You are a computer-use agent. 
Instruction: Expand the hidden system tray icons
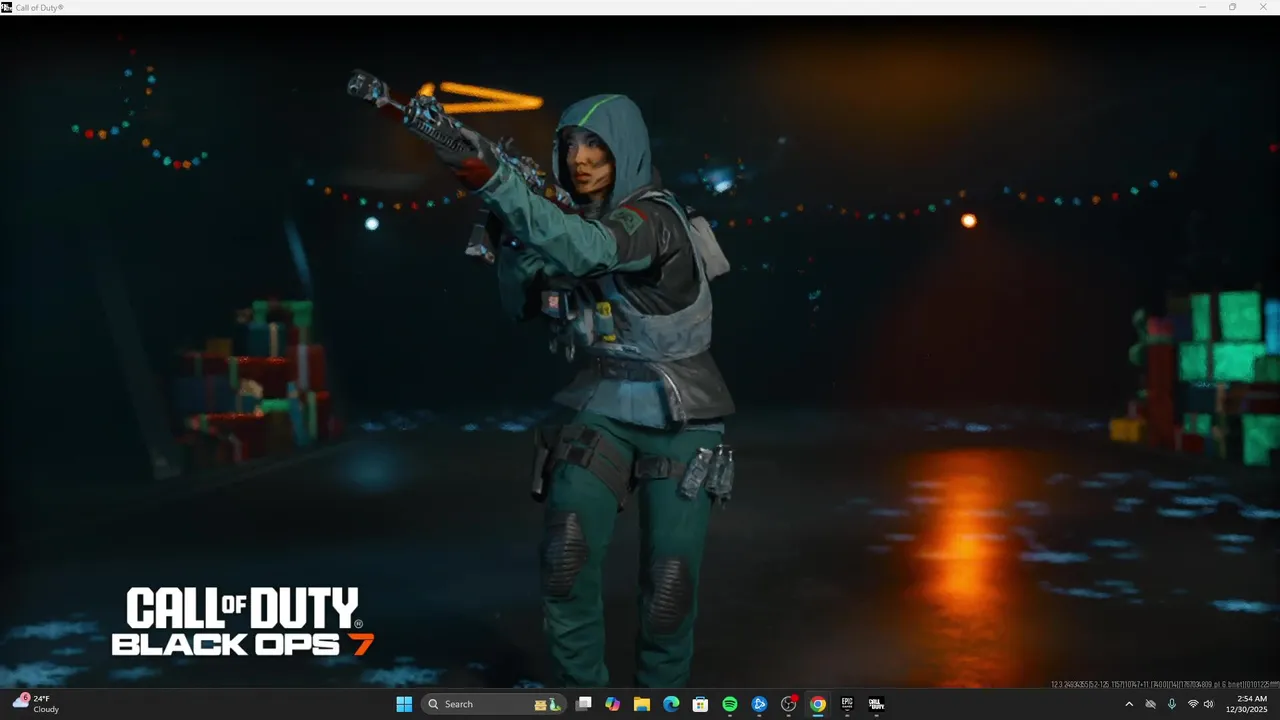pyautogui.click(x=1129, y=704)
